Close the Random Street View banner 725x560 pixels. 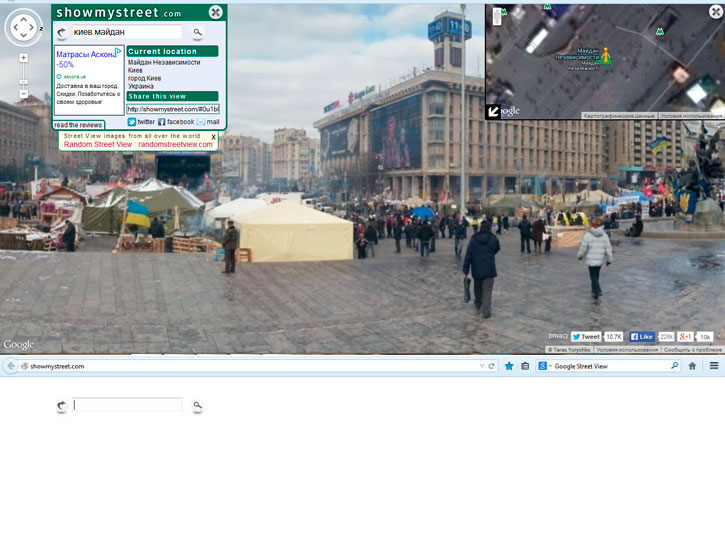tap(213, 137)
